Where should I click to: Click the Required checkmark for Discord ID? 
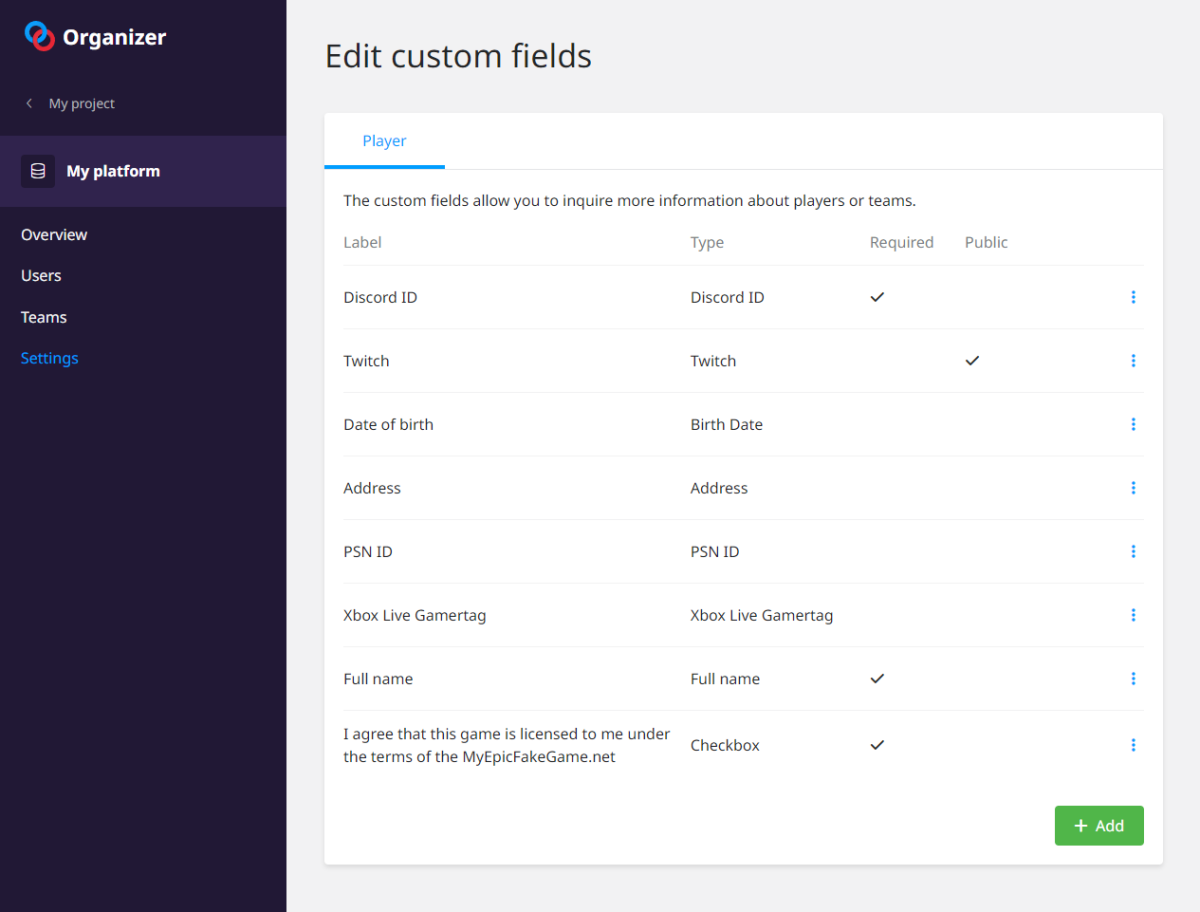[x=877, y=297]
